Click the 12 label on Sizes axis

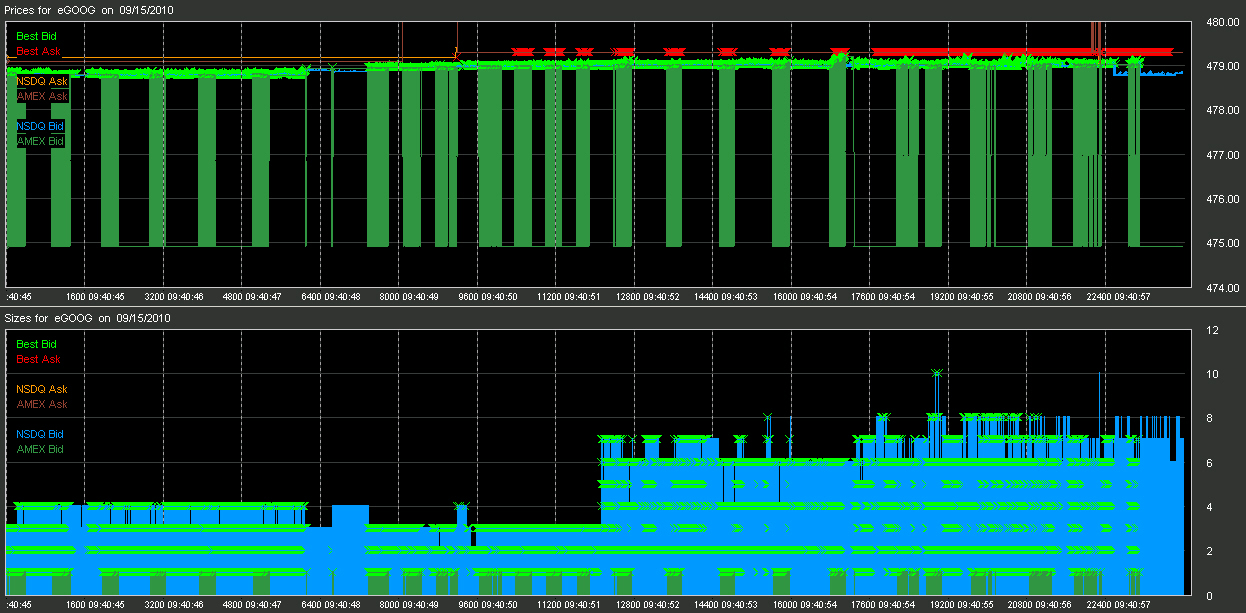(x=1212, y=330)
